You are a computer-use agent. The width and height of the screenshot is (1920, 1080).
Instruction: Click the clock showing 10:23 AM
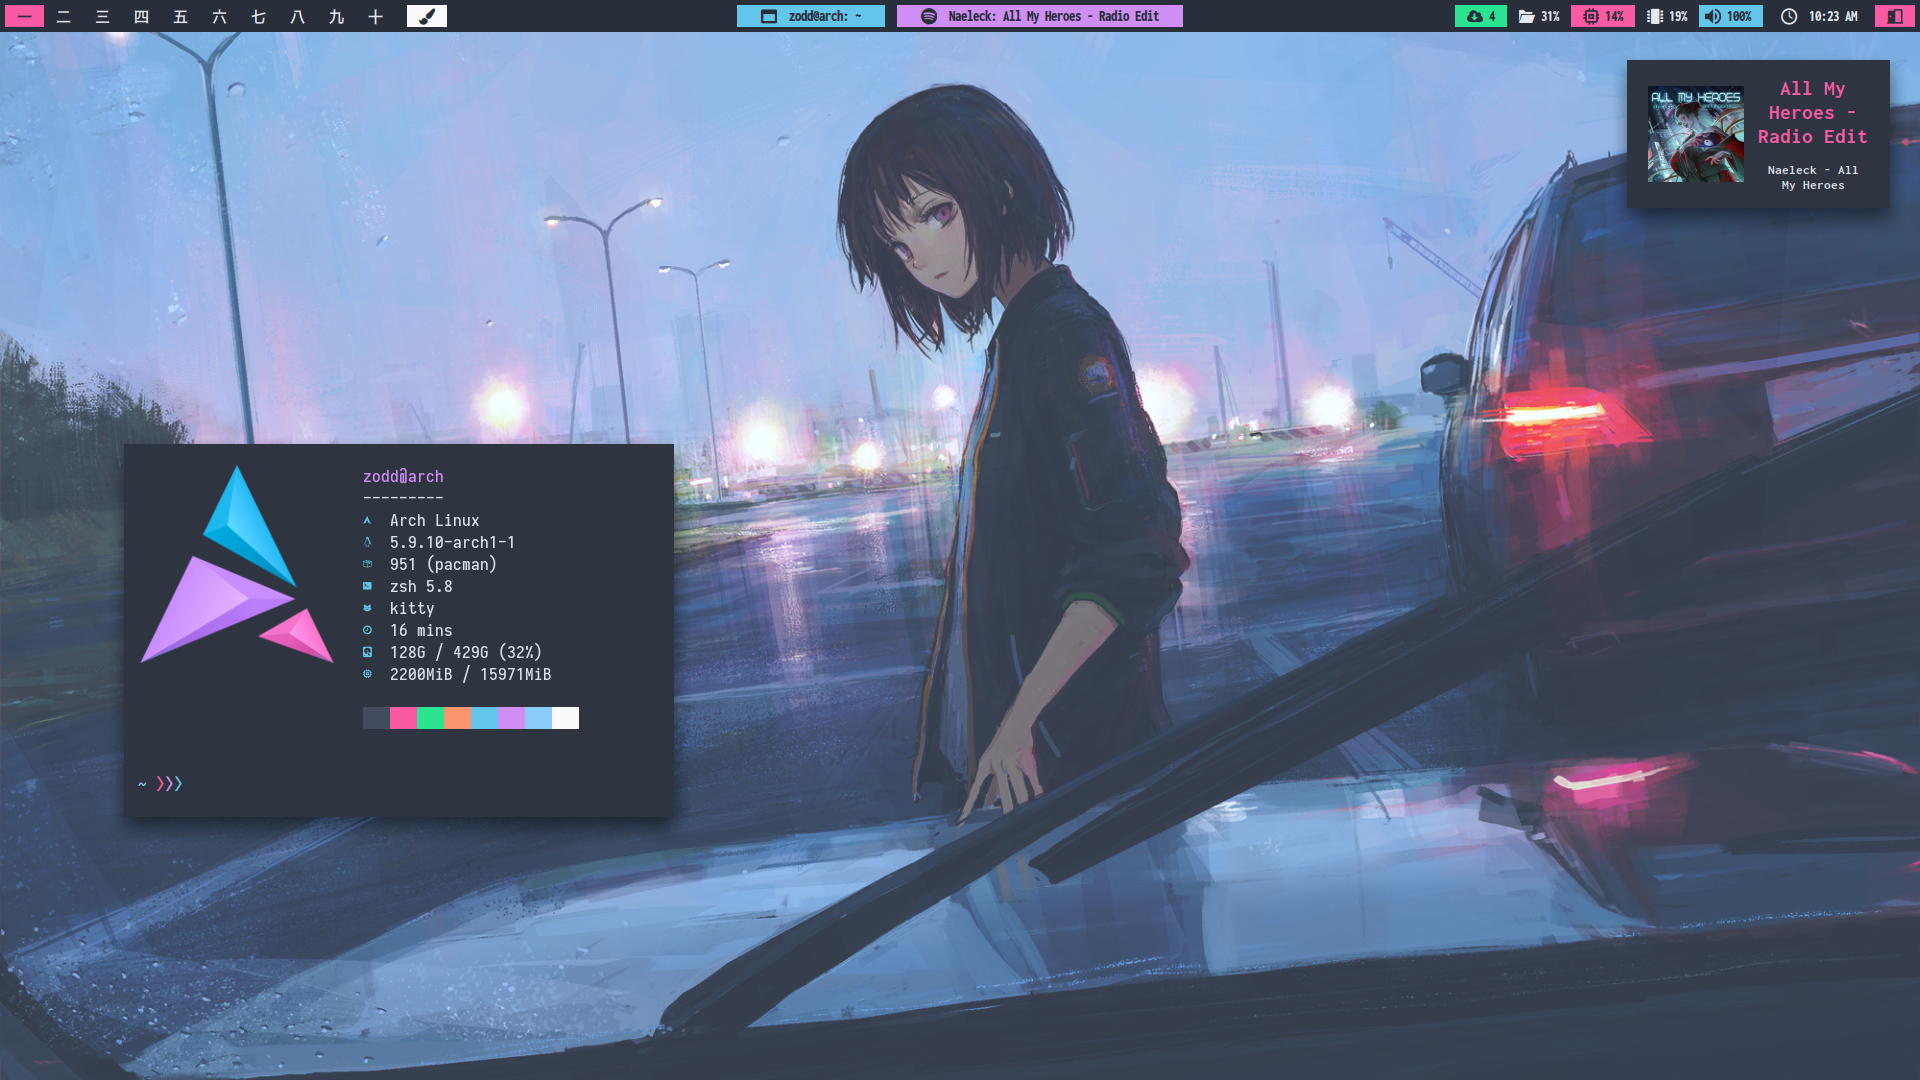(1832, 16)
